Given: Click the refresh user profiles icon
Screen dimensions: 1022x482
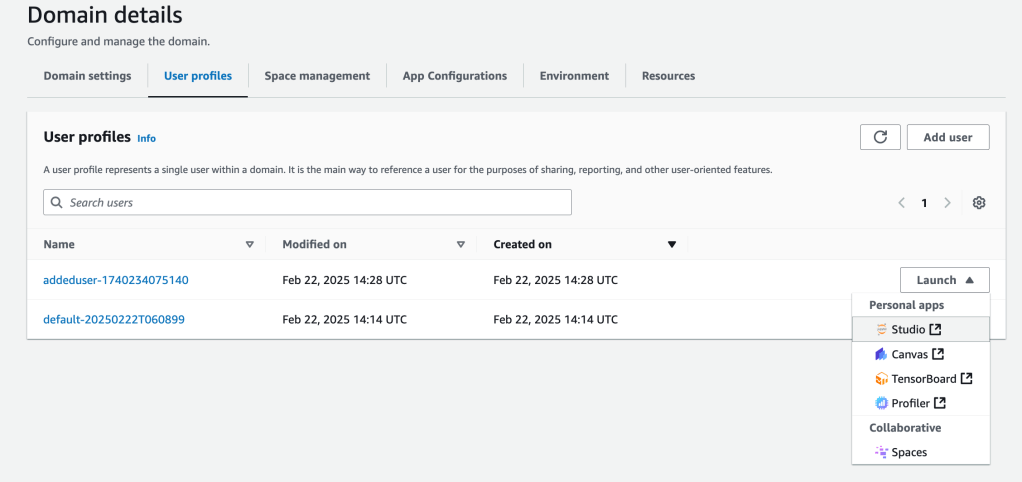Looking at the screenshot, I should 880,137.
